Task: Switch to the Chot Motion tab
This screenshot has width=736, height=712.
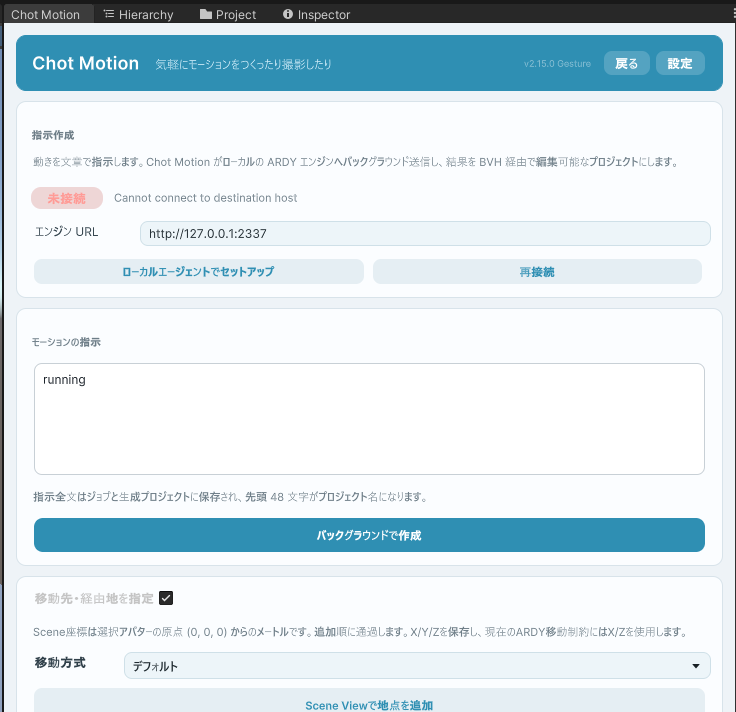Action: 46,15
